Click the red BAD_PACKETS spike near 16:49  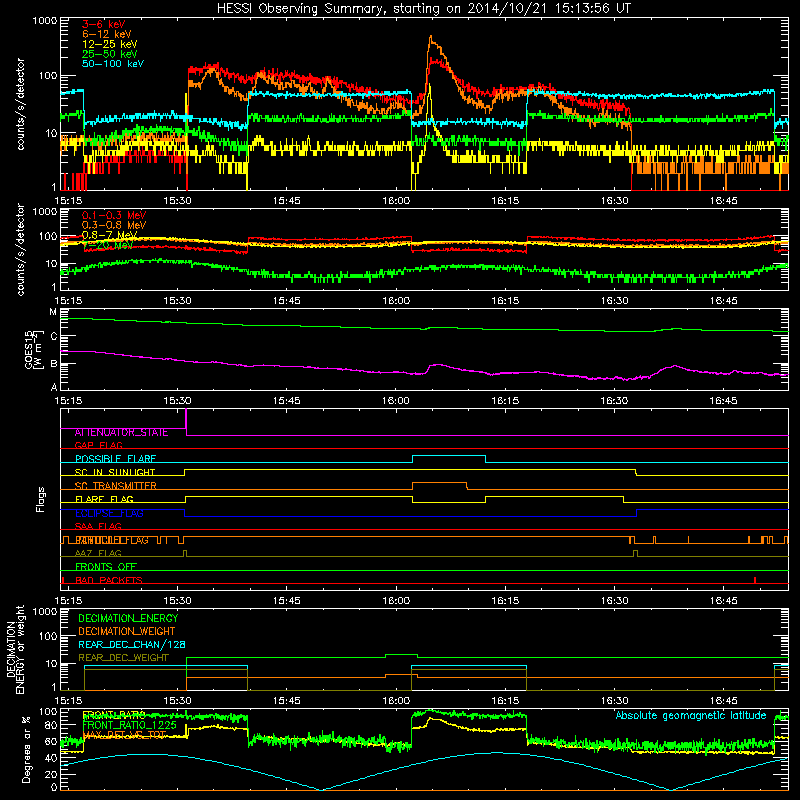755,580
